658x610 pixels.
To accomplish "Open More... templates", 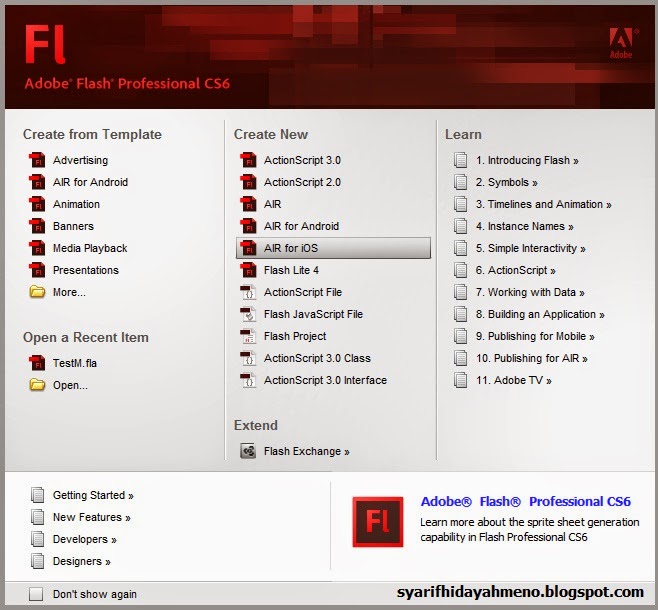I will coord(69,292).
